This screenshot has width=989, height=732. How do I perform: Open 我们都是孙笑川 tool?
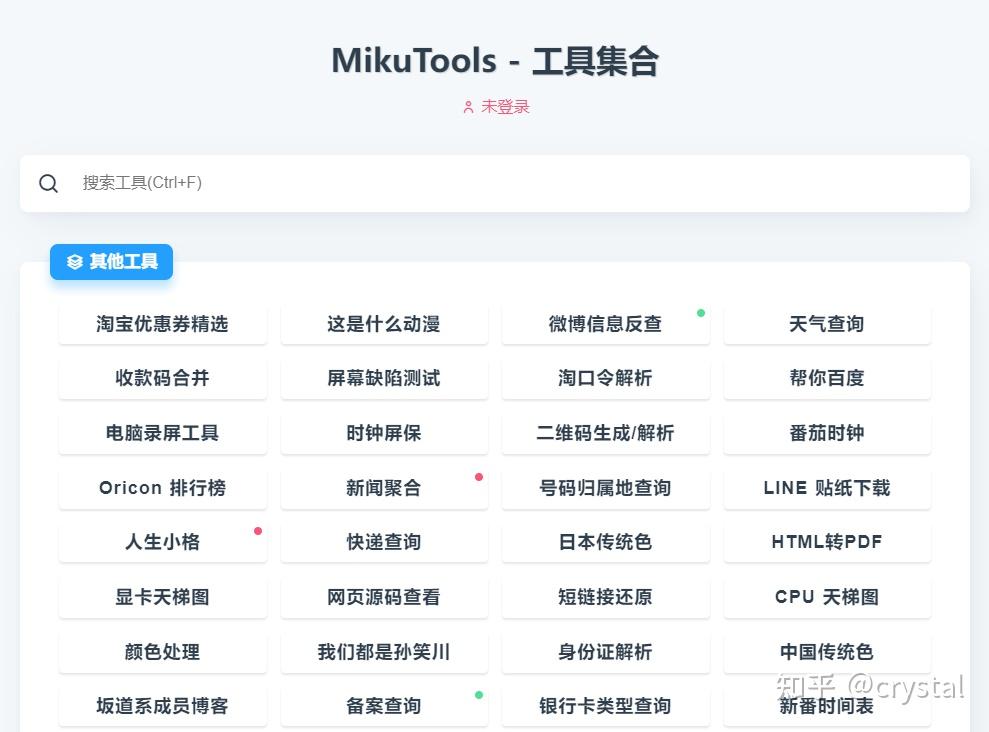(384, 652)
